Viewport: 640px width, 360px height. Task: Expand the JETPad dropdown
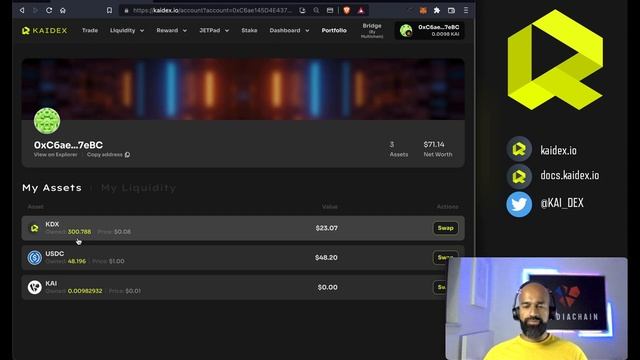pyautogui.click(x=214, y=30)
